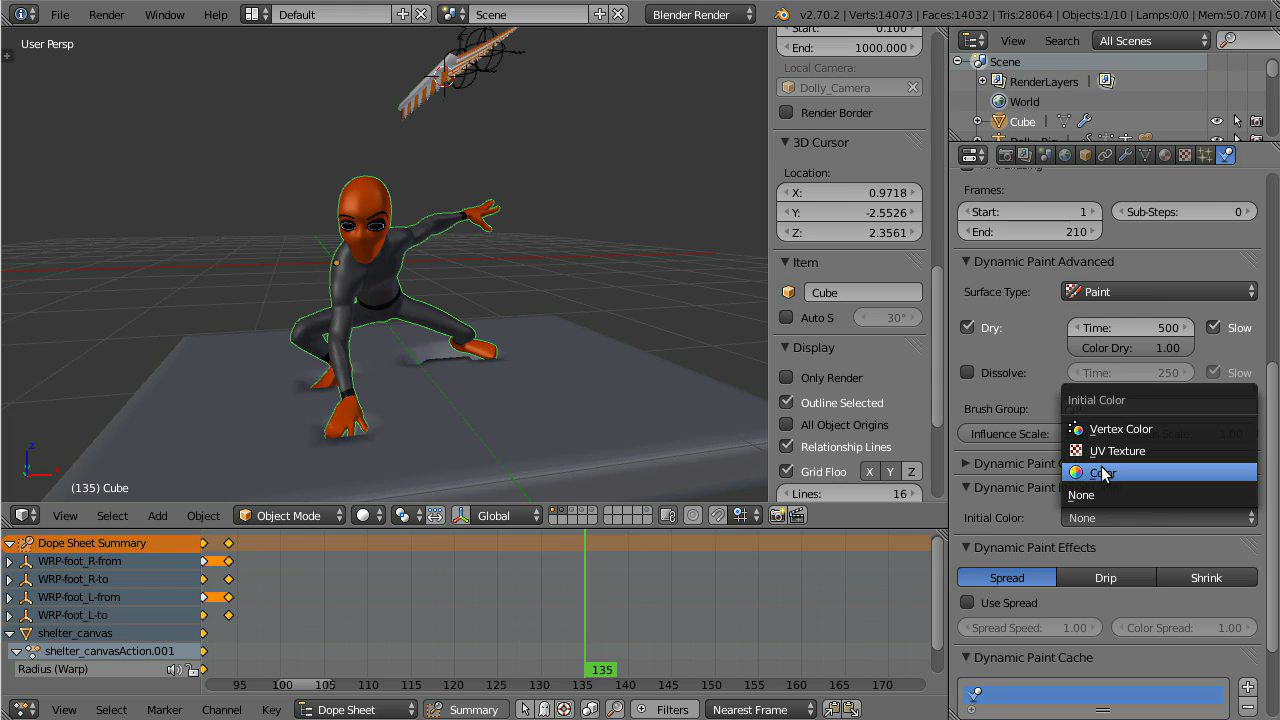Enable the Use Spread checkbox

click(x=967, y=602)
